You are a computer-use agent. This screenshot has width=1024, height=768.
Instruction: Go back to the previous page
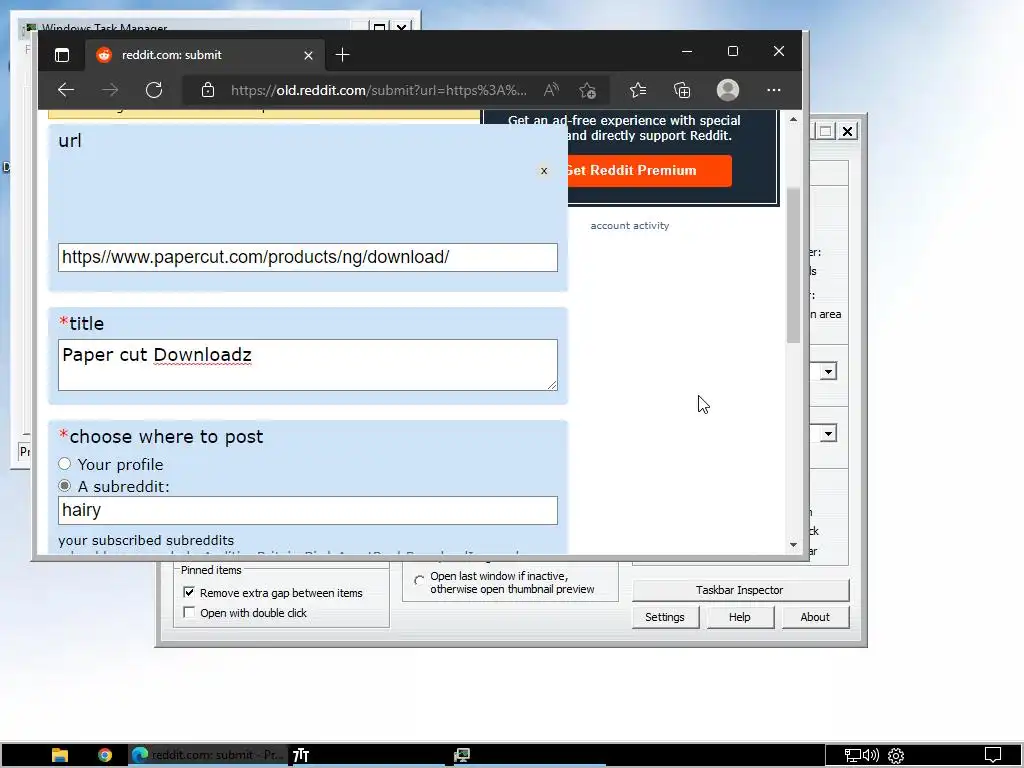(66, 90)
